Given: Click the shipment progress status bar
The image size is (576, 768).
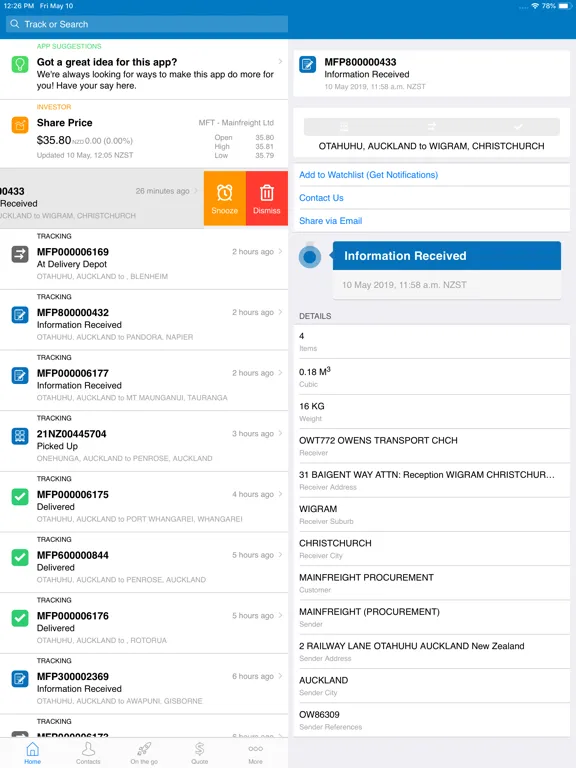Looking at the screenshot, I should 432,127.
